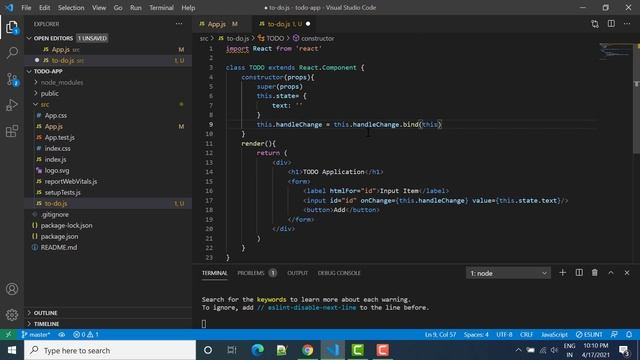Open Explorer more actions ellipsis

click(179, 24)
